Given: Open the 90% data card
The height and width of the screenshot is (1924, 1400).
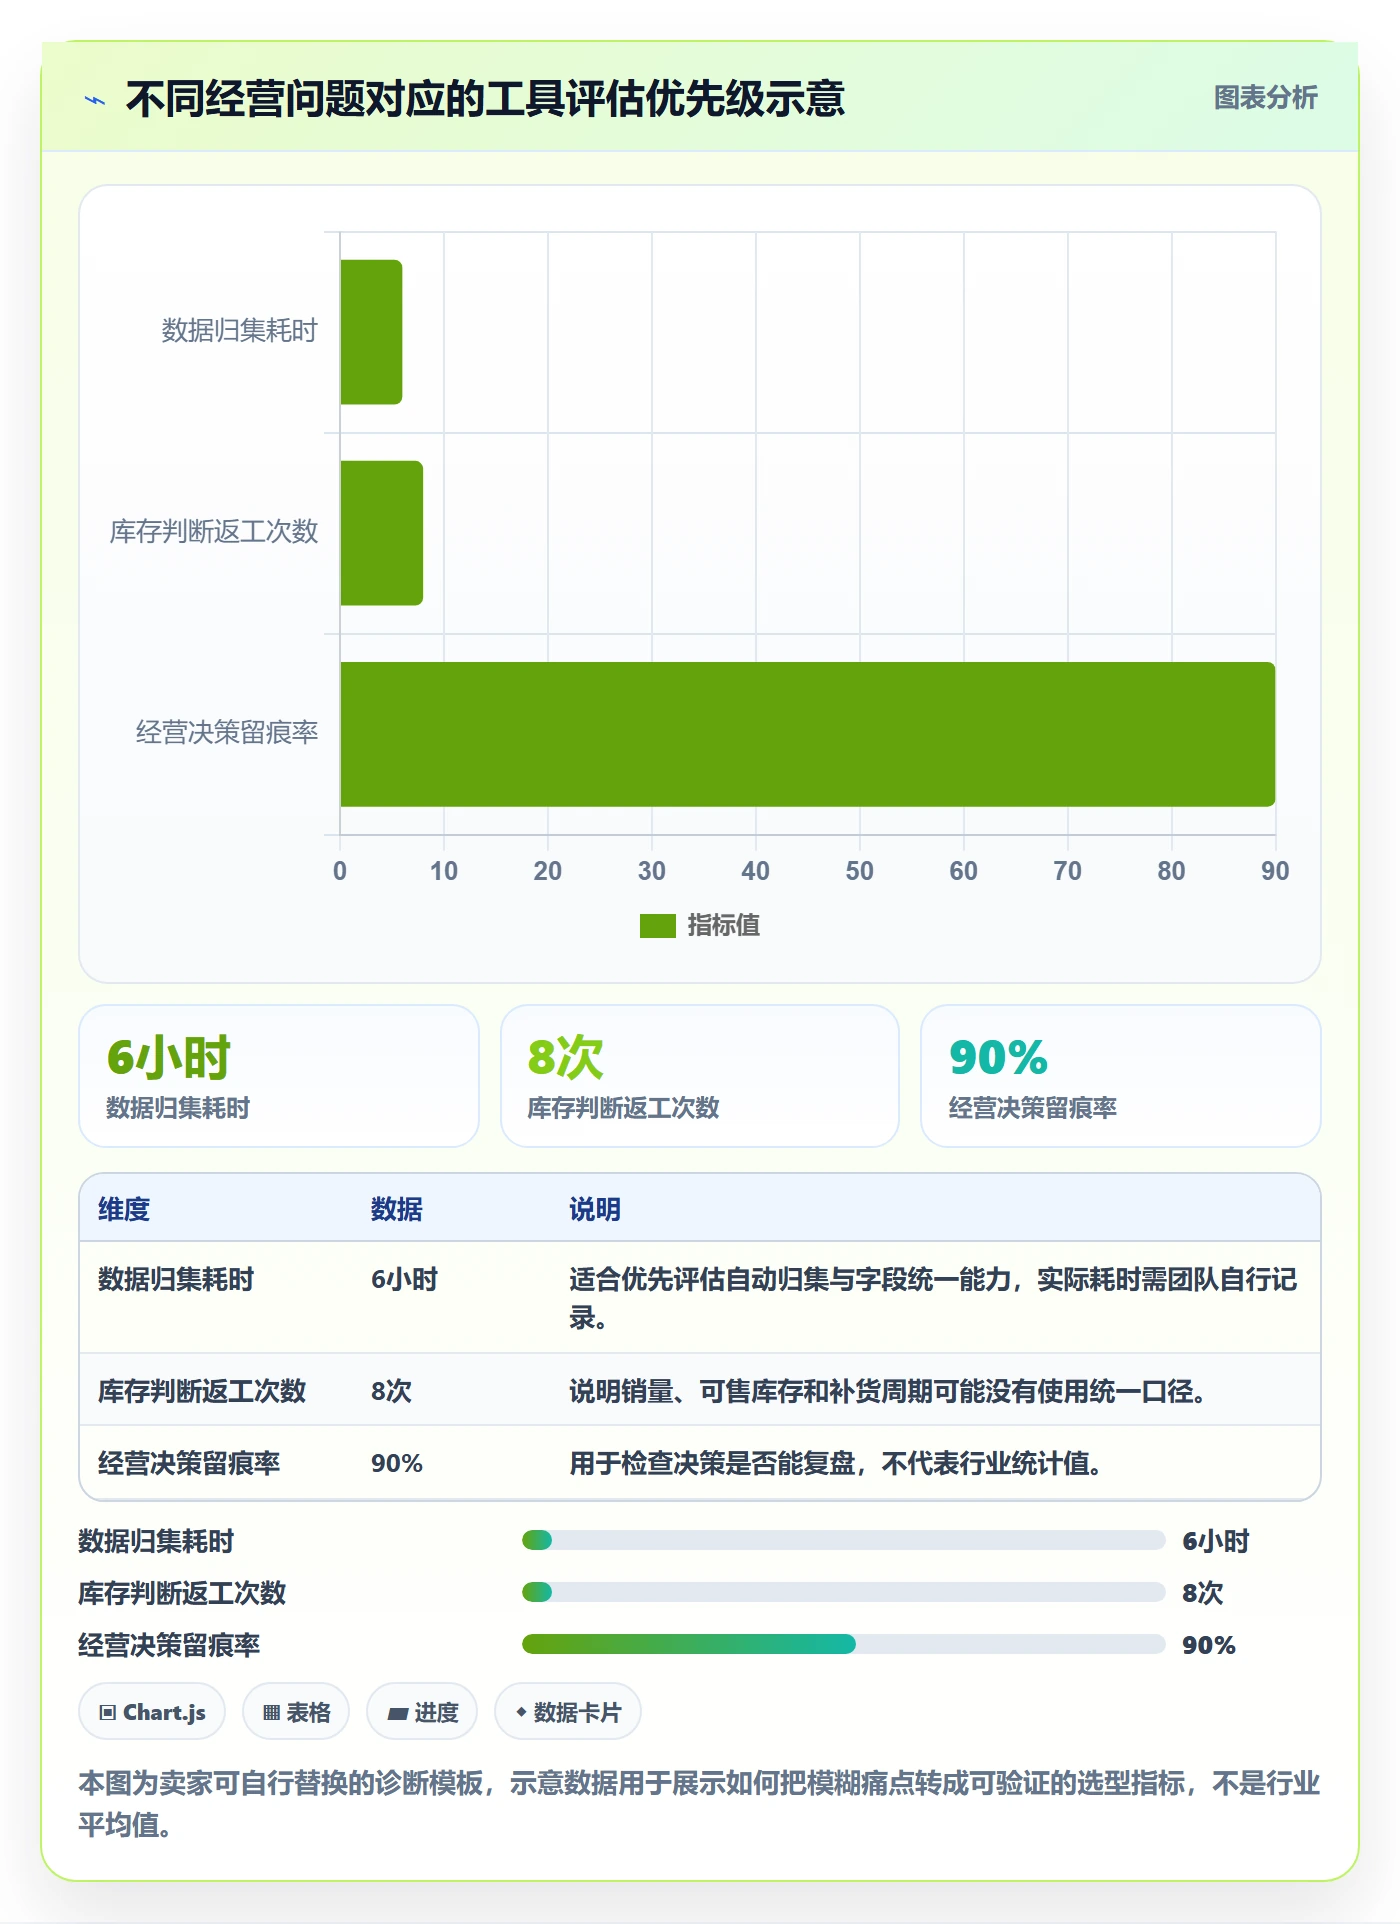Looking at the screenshot, I should (1121, 1076).
